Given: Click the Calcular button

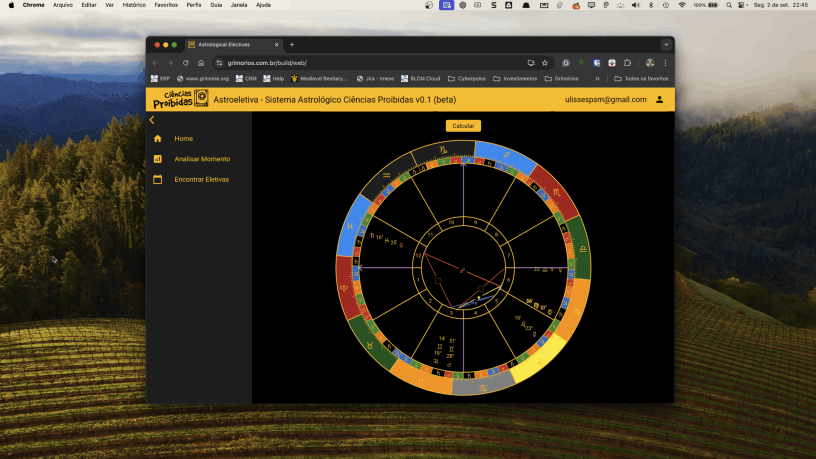Looking at the screenshot, I should click(x=463, y=126).
